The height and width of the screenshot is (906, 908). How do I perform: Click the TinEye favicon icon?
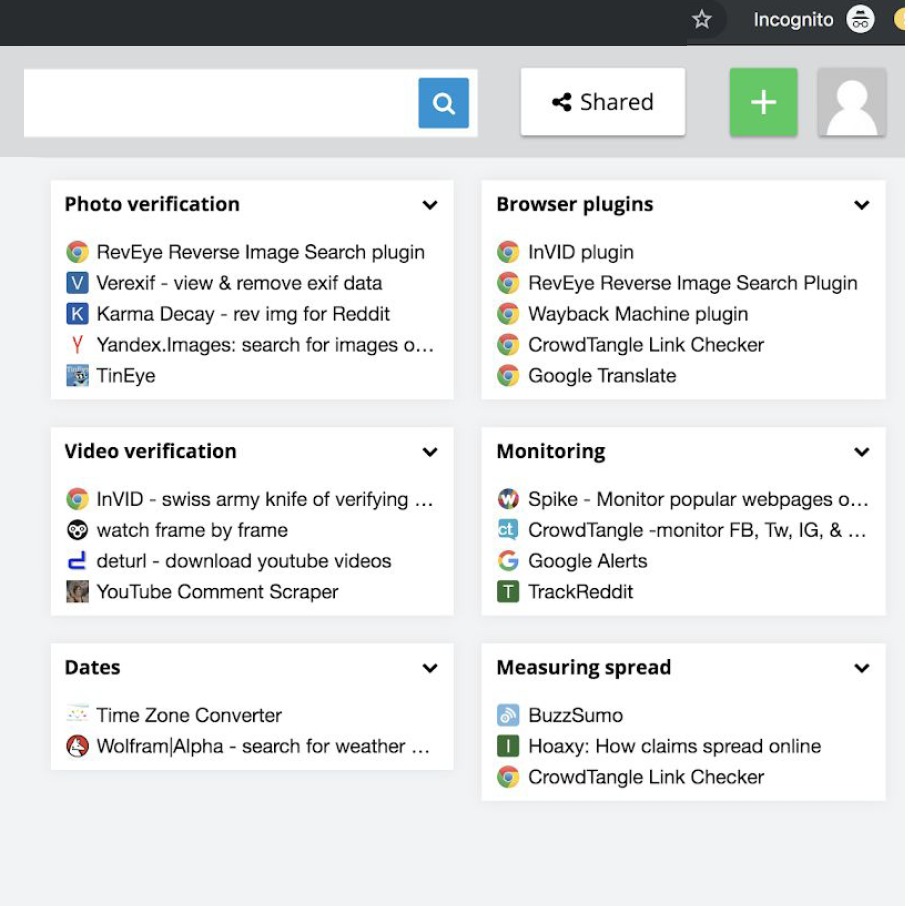[77, 376]
